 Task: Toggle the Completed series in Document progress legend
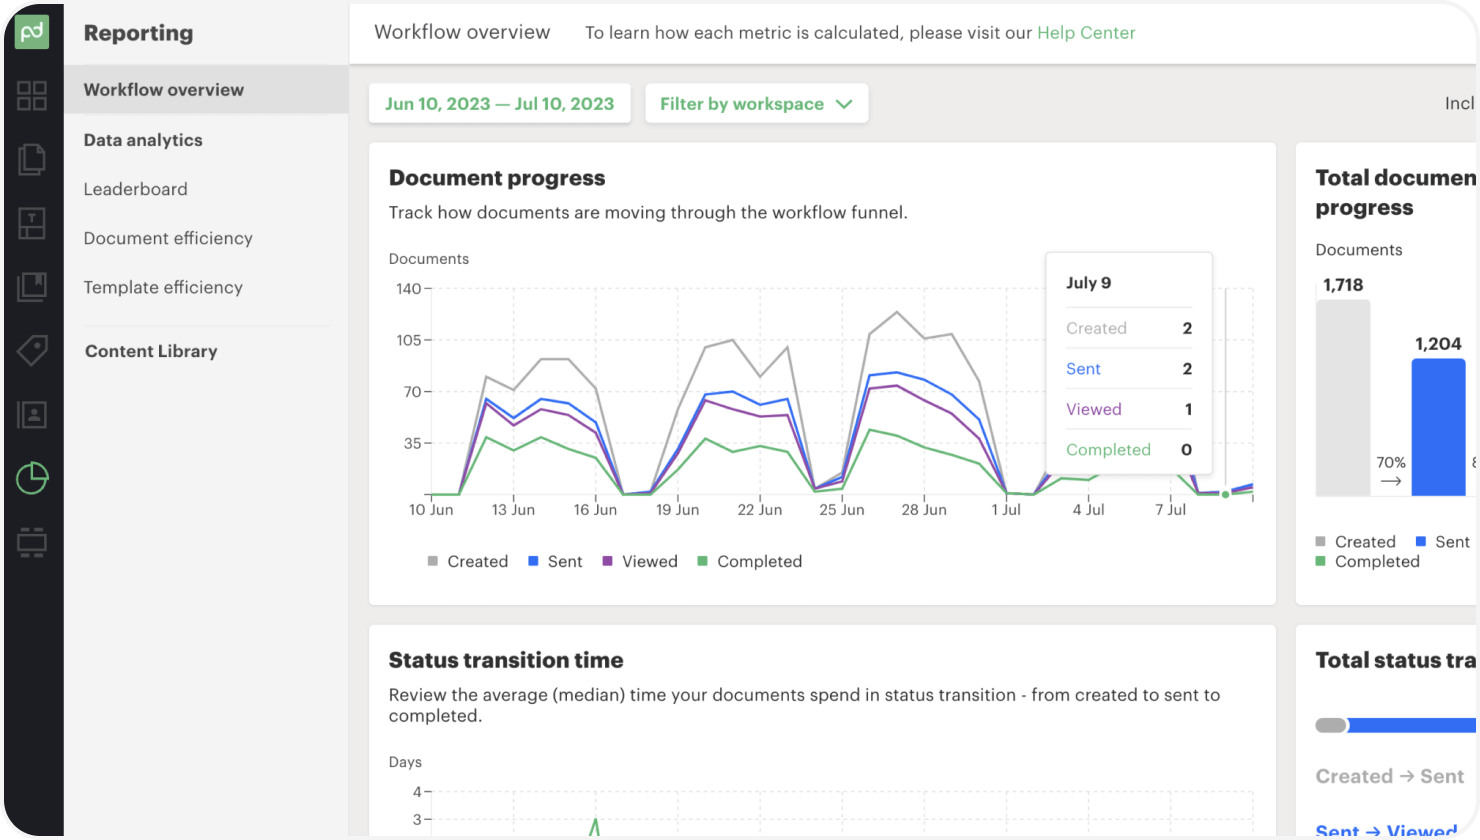(750, 562)
